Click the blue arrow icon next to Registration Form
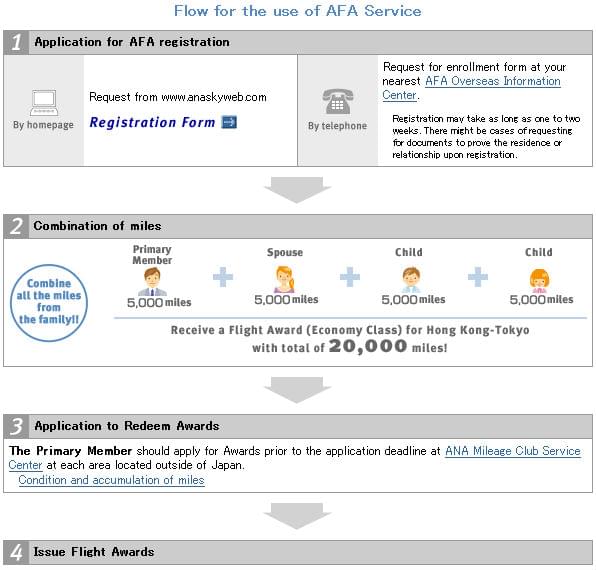596x570 pixels. 229,122
